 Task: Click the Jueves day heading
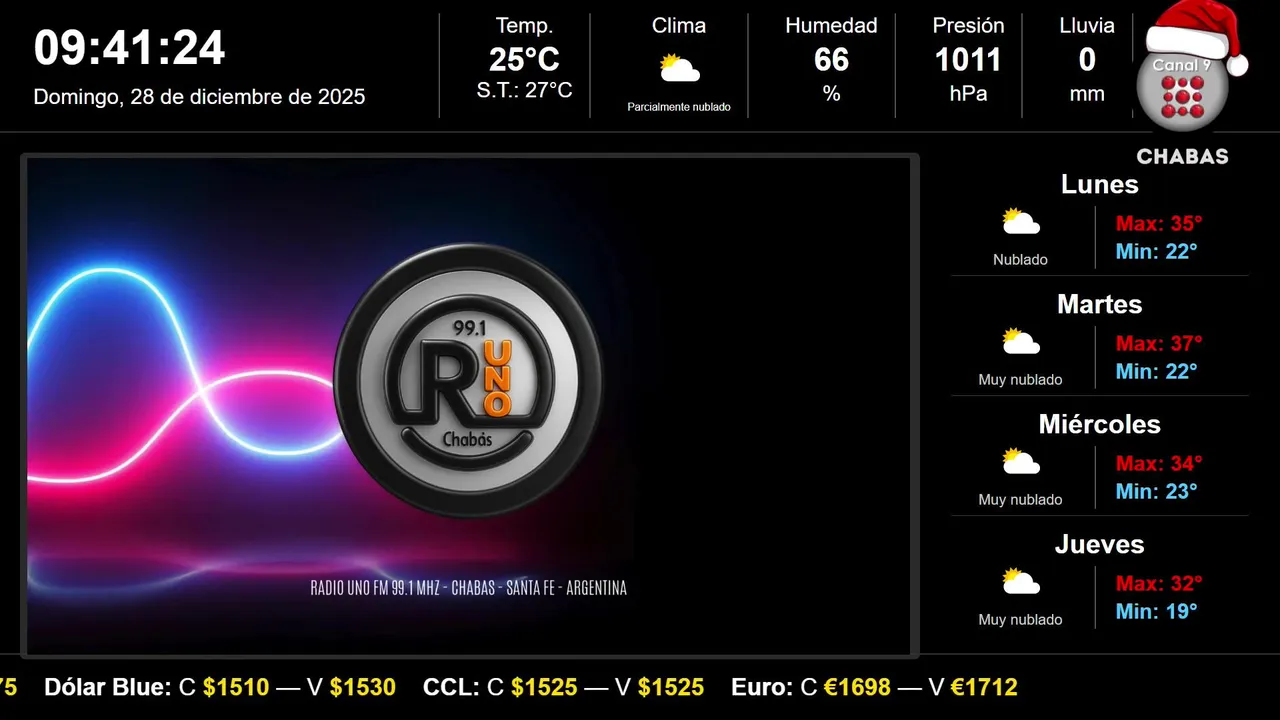(1099, 545)
